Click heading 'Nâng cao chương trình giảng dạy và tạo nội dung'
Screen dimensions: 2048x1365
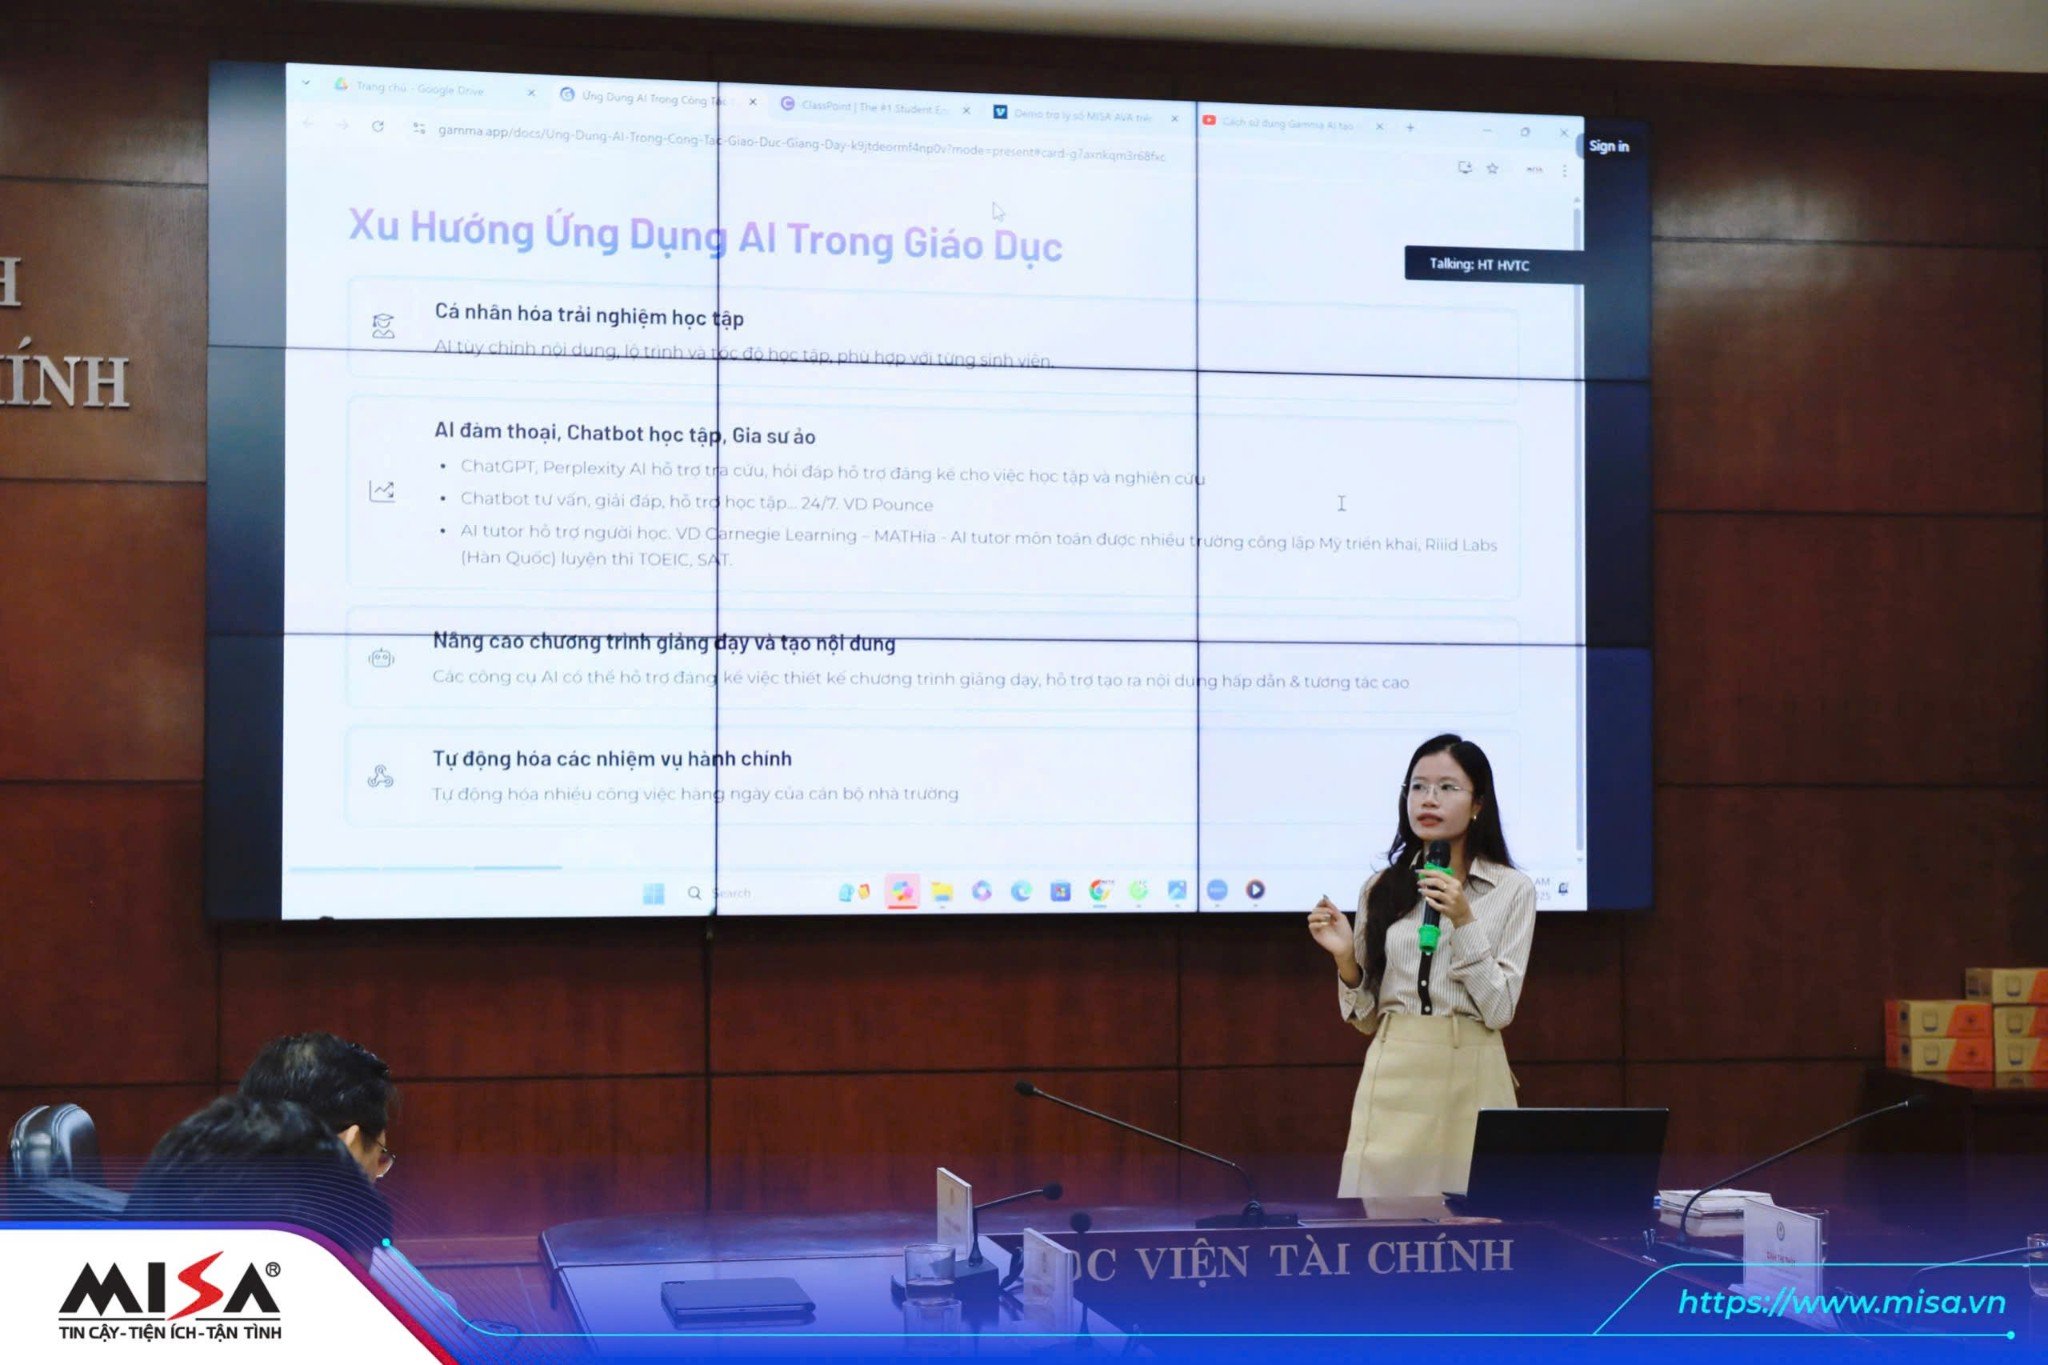coord(663,642)
